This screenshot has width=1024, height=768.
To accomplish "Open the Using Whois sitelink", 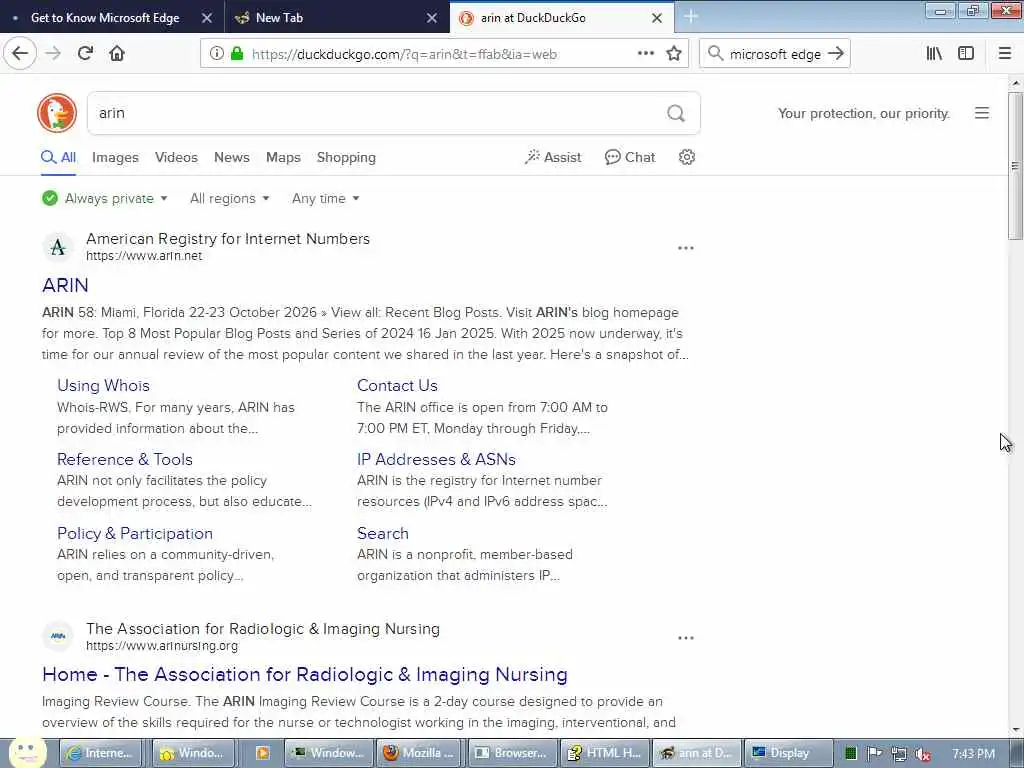I will click(x=103, y=385).
